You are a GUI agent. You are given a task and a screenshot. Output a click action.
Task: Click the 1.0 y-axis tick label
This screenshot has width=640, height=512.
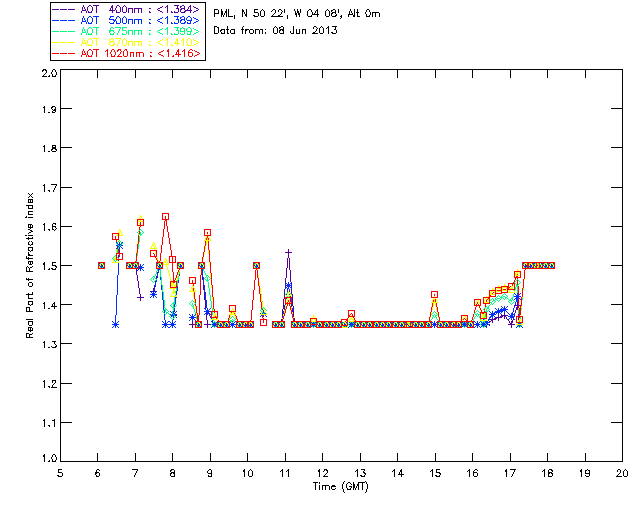click(49, 459)
